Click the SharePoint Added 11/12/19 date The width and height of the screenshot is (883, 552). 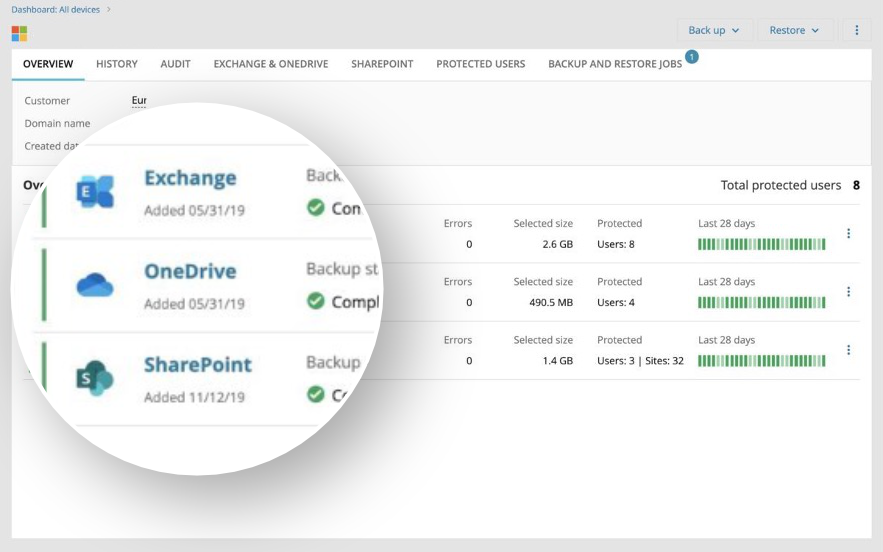tap(194, 398)
